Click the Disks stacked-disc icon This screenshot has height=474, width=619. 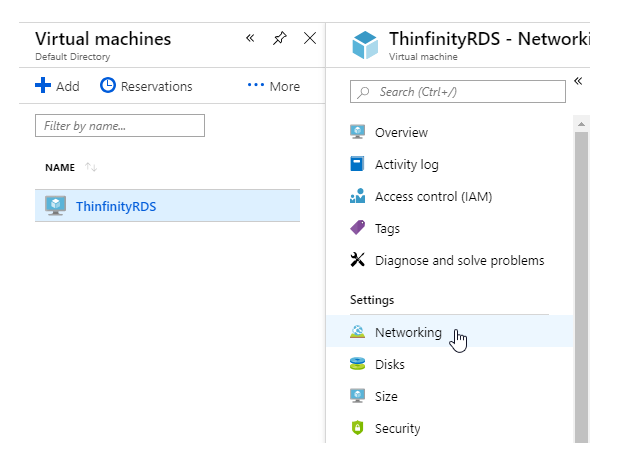pos(357,363)
